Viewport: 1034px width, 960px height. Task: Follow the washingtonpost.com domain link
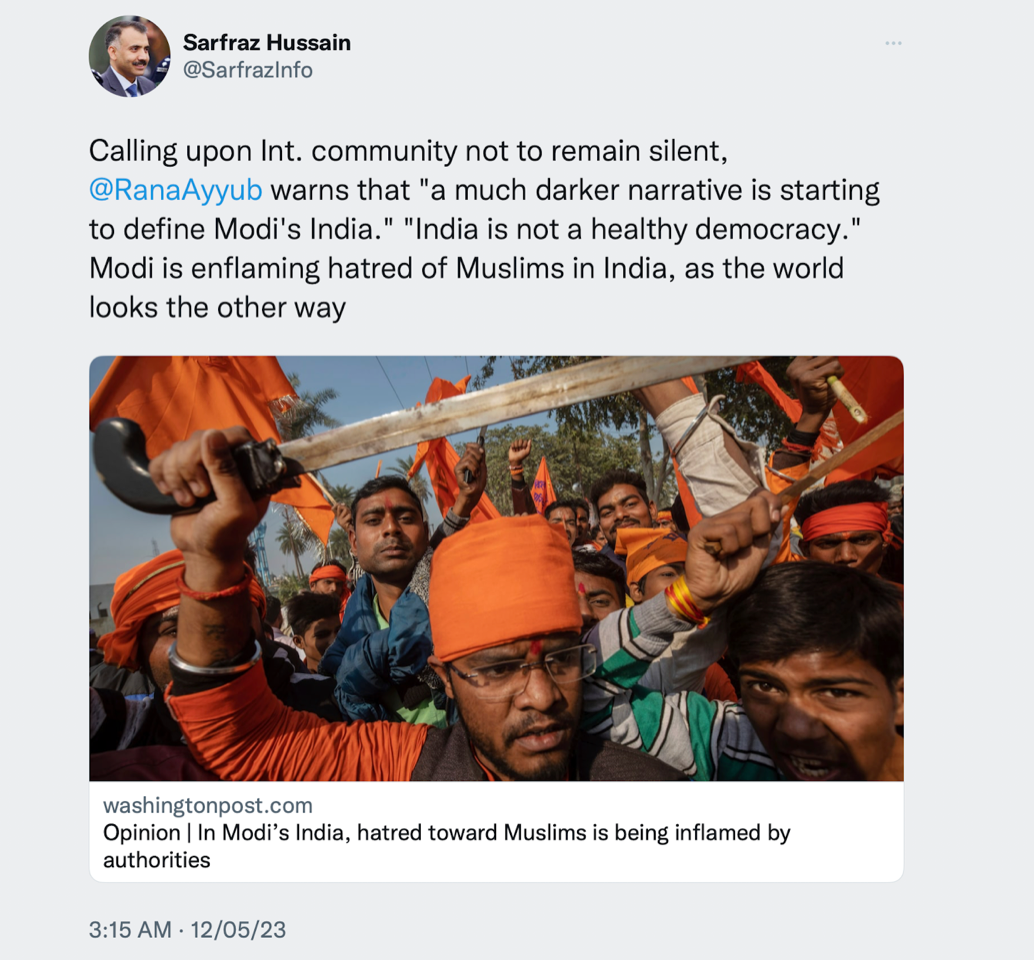[x=208, y=805]
